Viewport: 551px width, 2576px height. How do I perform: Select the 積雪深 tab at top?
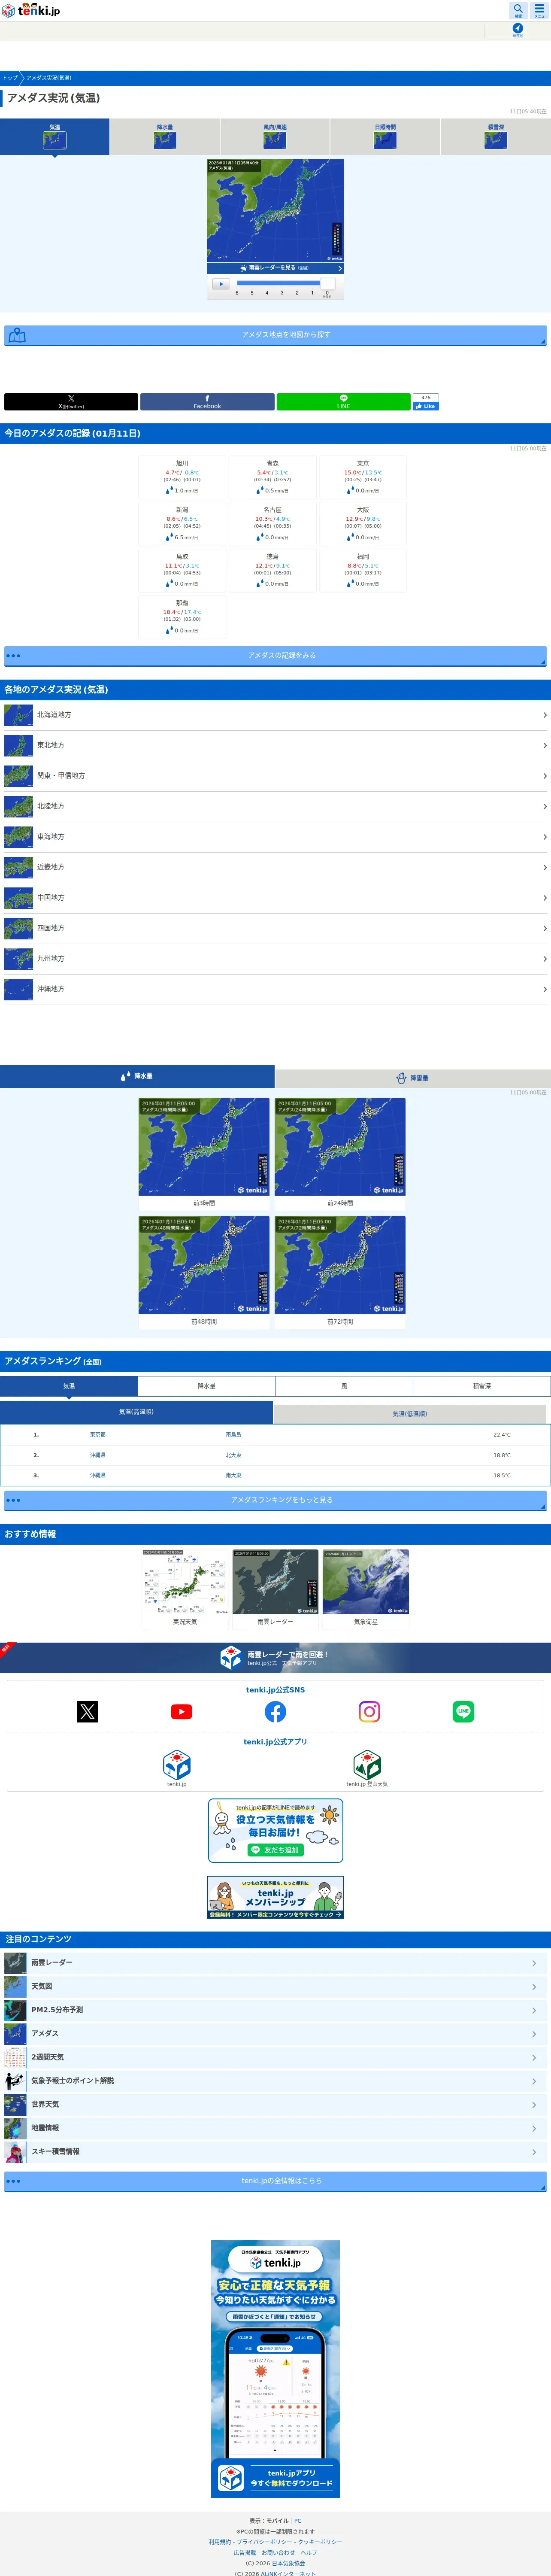pos(496,136)
